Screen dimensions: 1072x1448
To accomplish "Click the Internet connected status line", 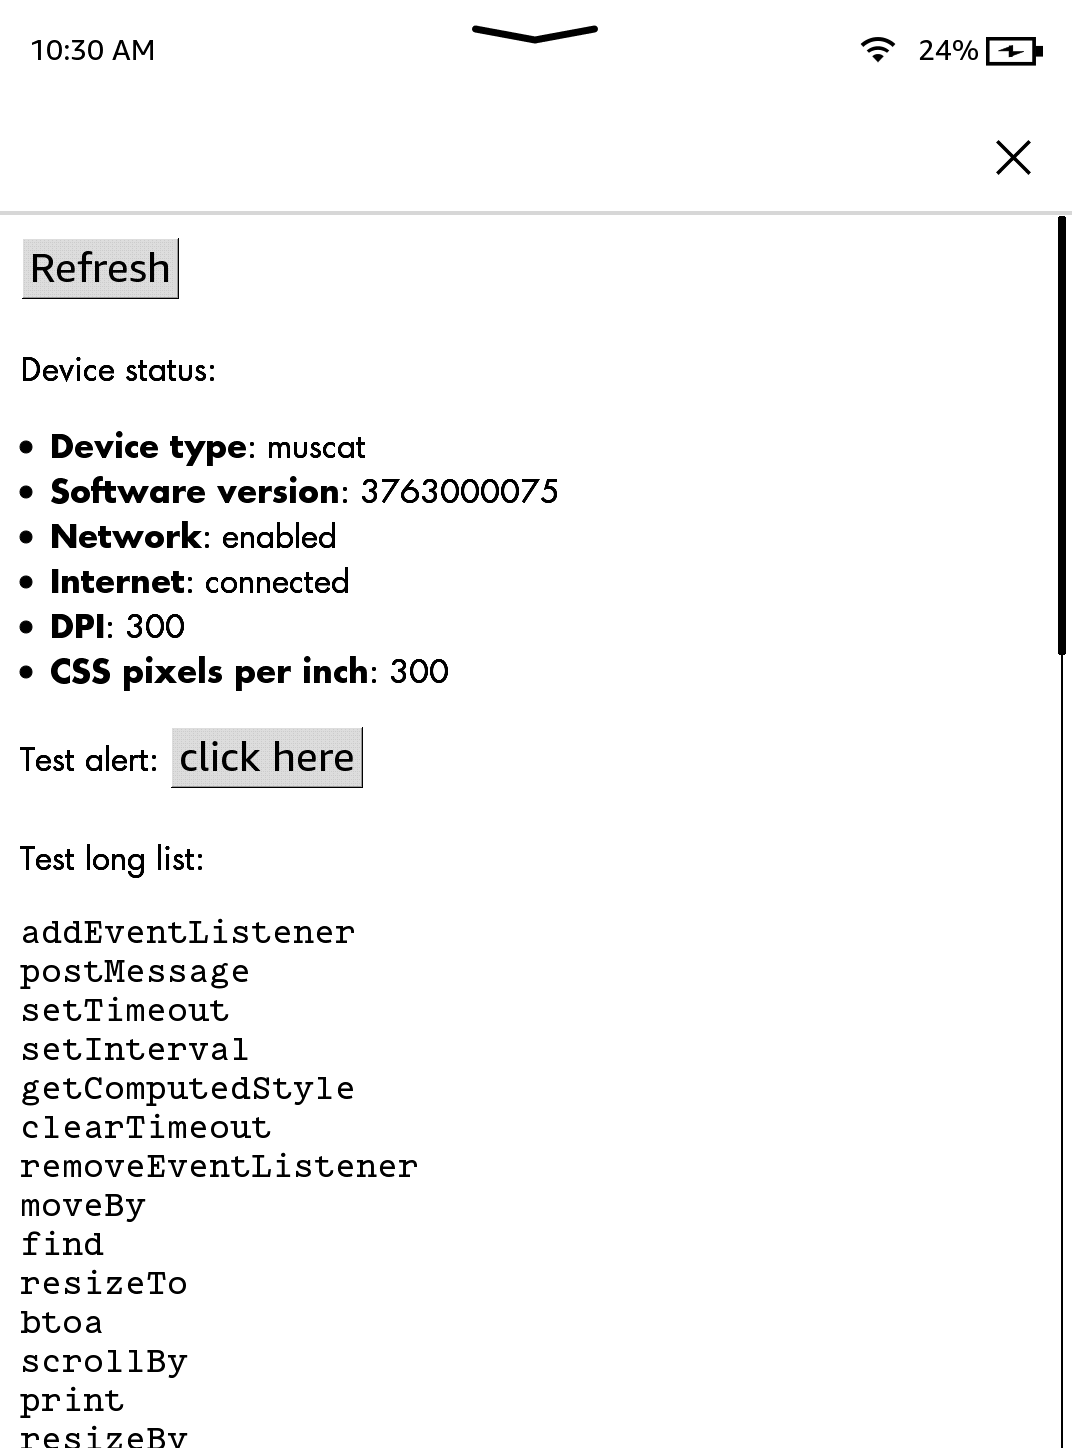I will (200, 581).
